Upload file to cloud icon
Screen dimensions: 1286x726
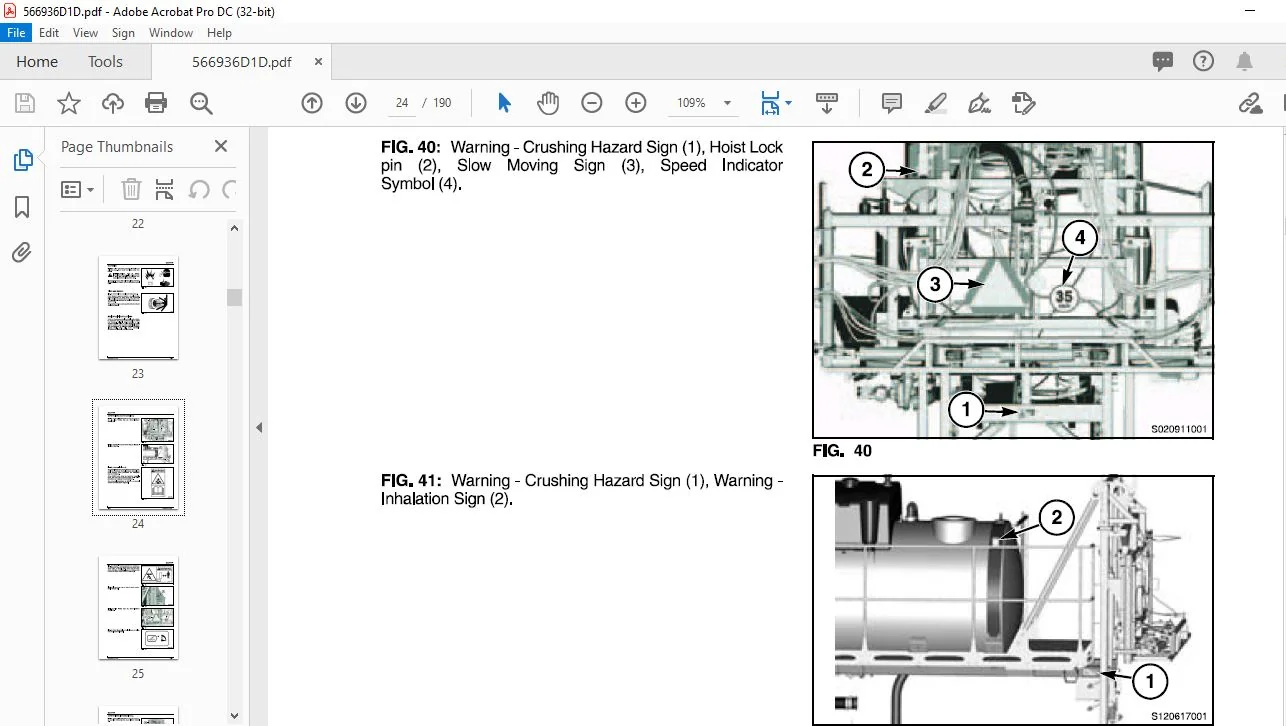tap(113, 103)
